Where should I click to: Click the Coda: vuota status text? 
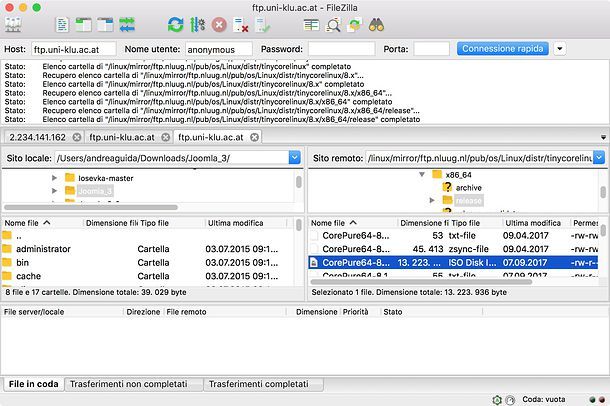tap(543, 399)
